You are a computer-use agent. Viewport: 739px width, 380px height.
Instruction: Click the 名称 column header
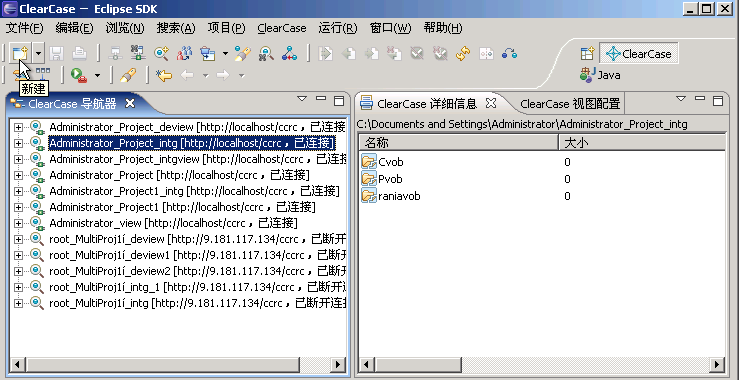pyautogui.click(x=458, y=143)
